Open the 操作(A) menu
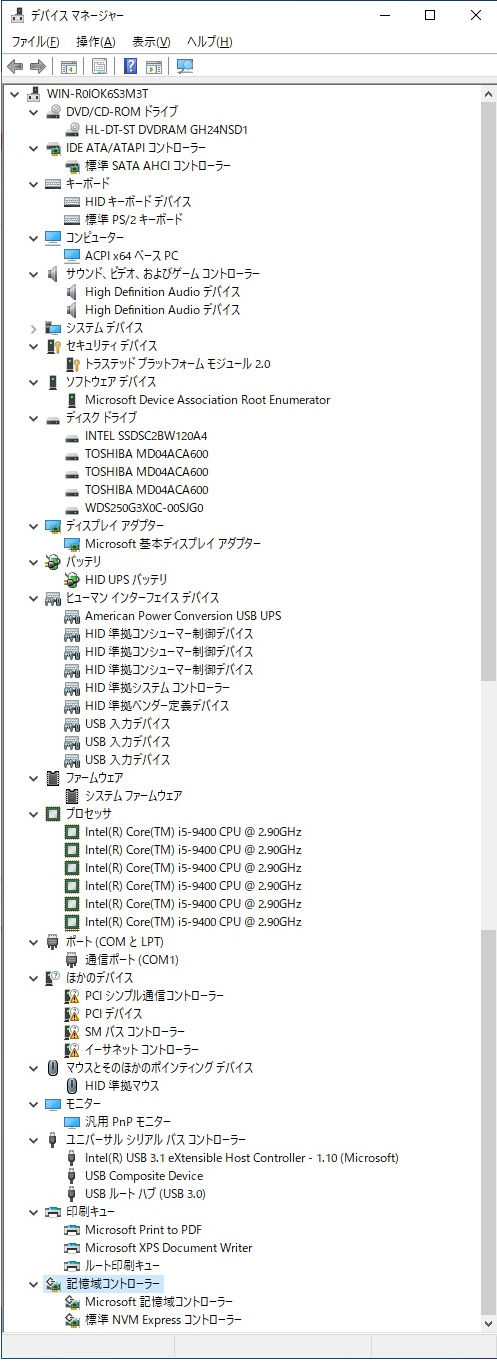 coord(95,42)
